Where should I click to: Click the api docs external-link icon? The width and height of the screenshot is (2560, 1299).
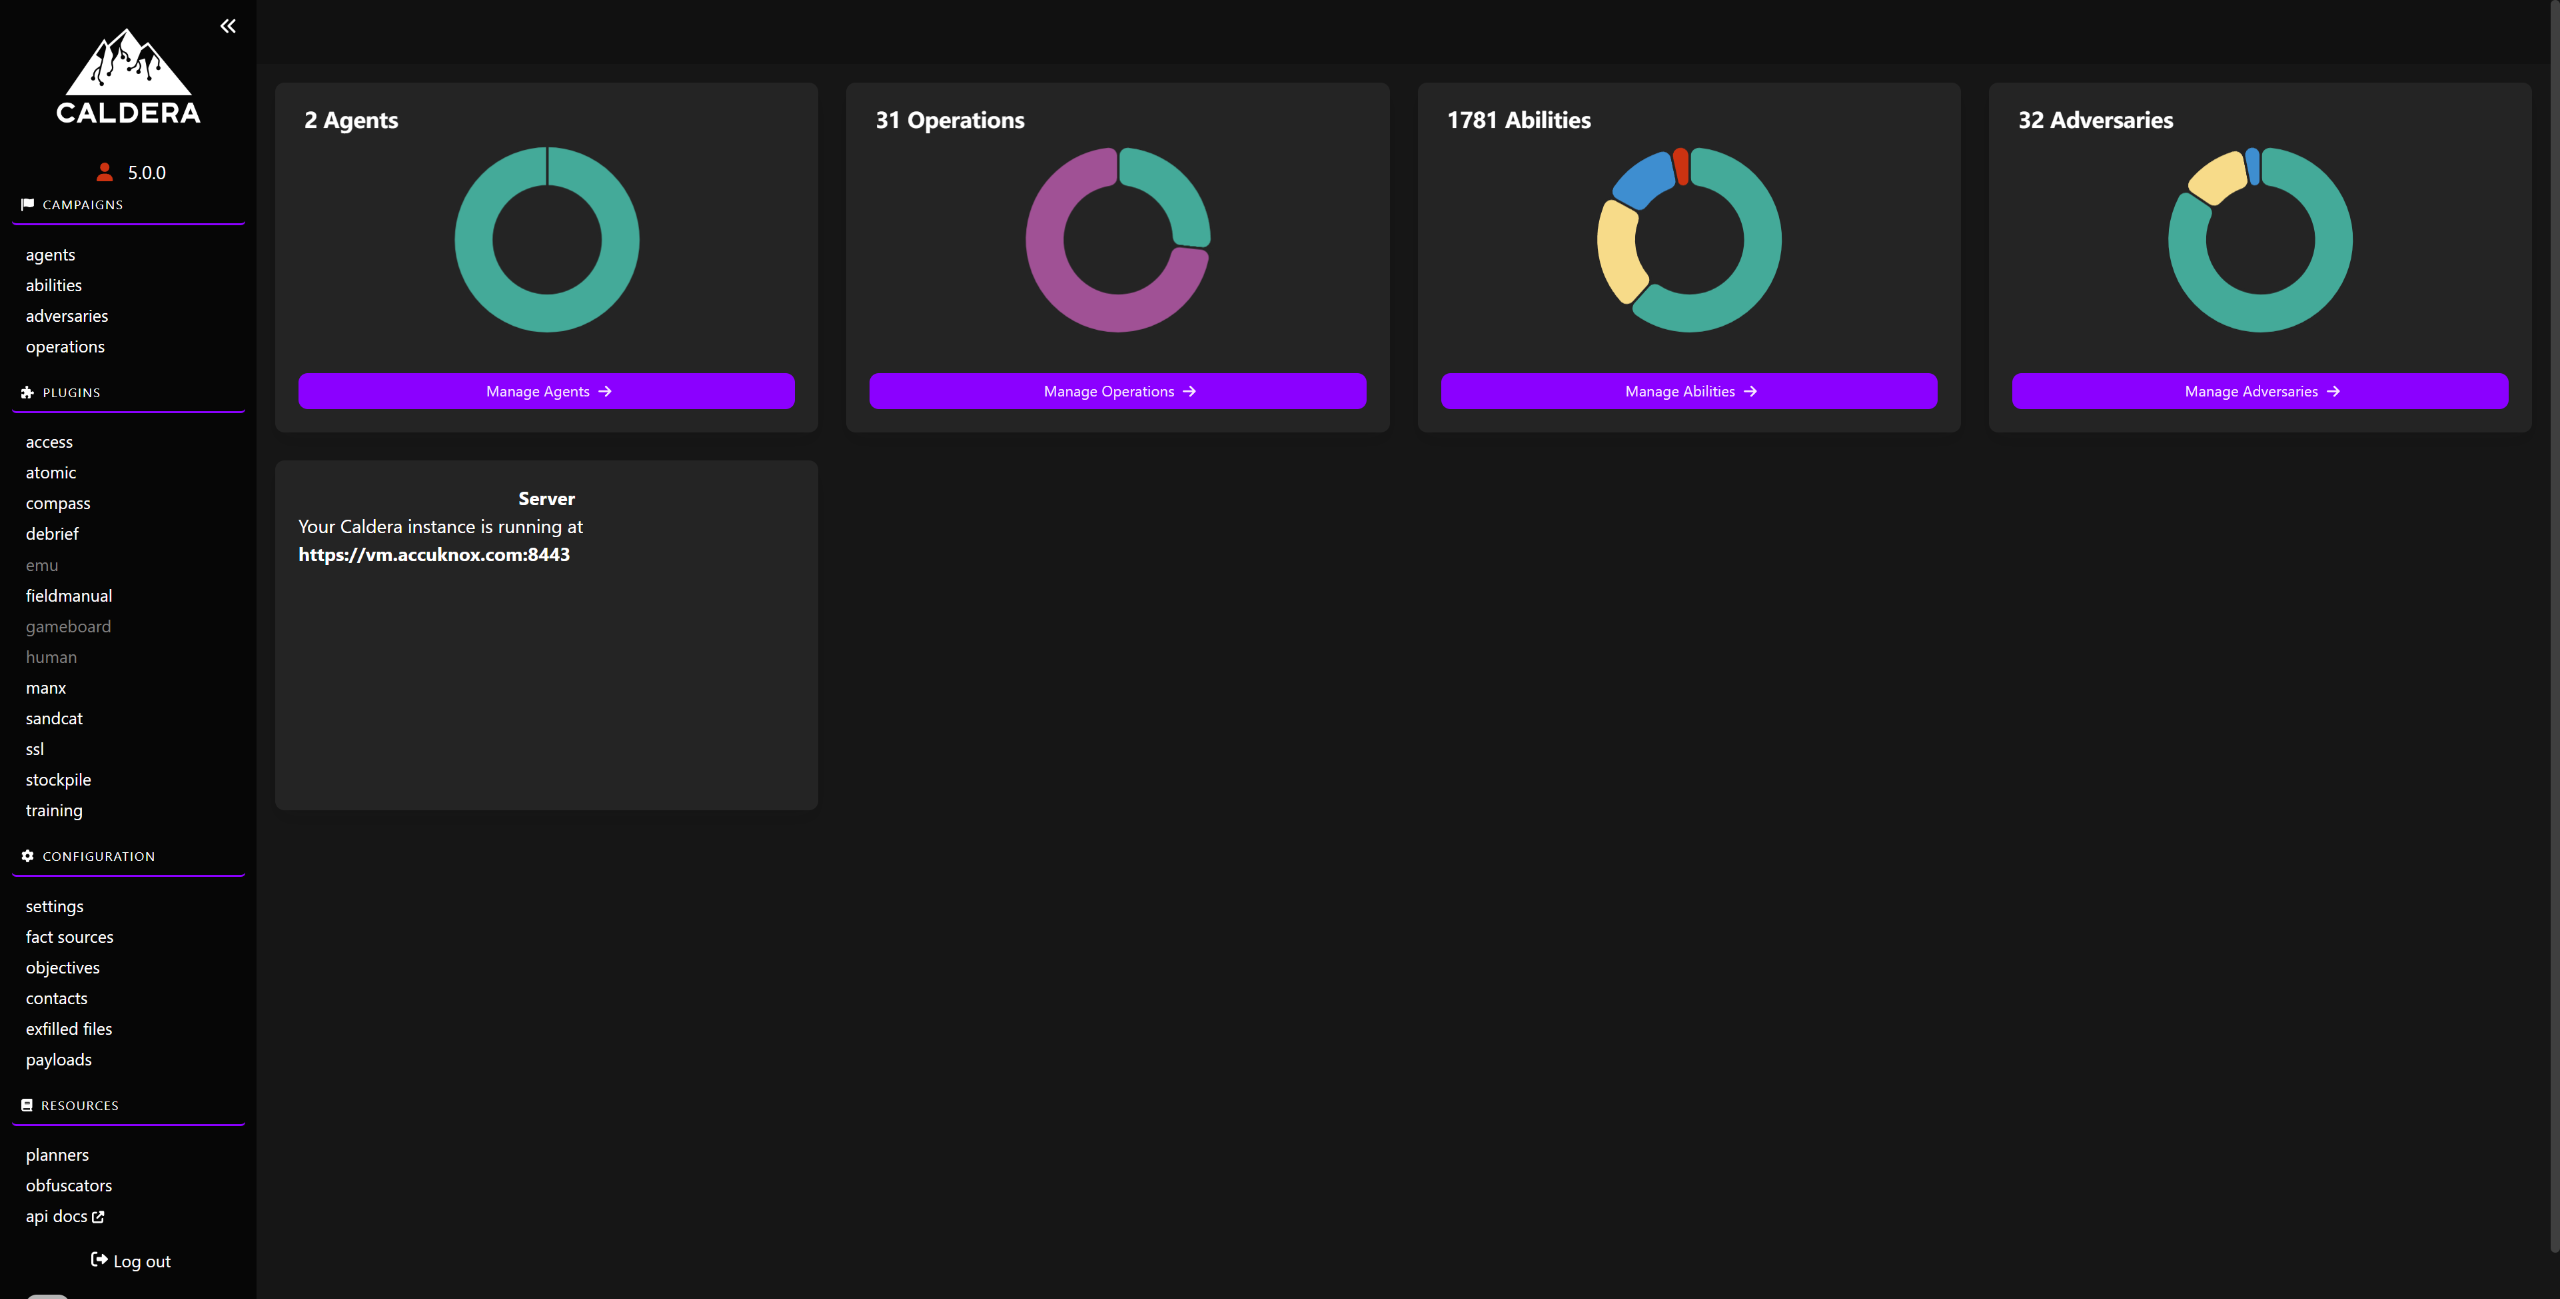coord(98,1217)
